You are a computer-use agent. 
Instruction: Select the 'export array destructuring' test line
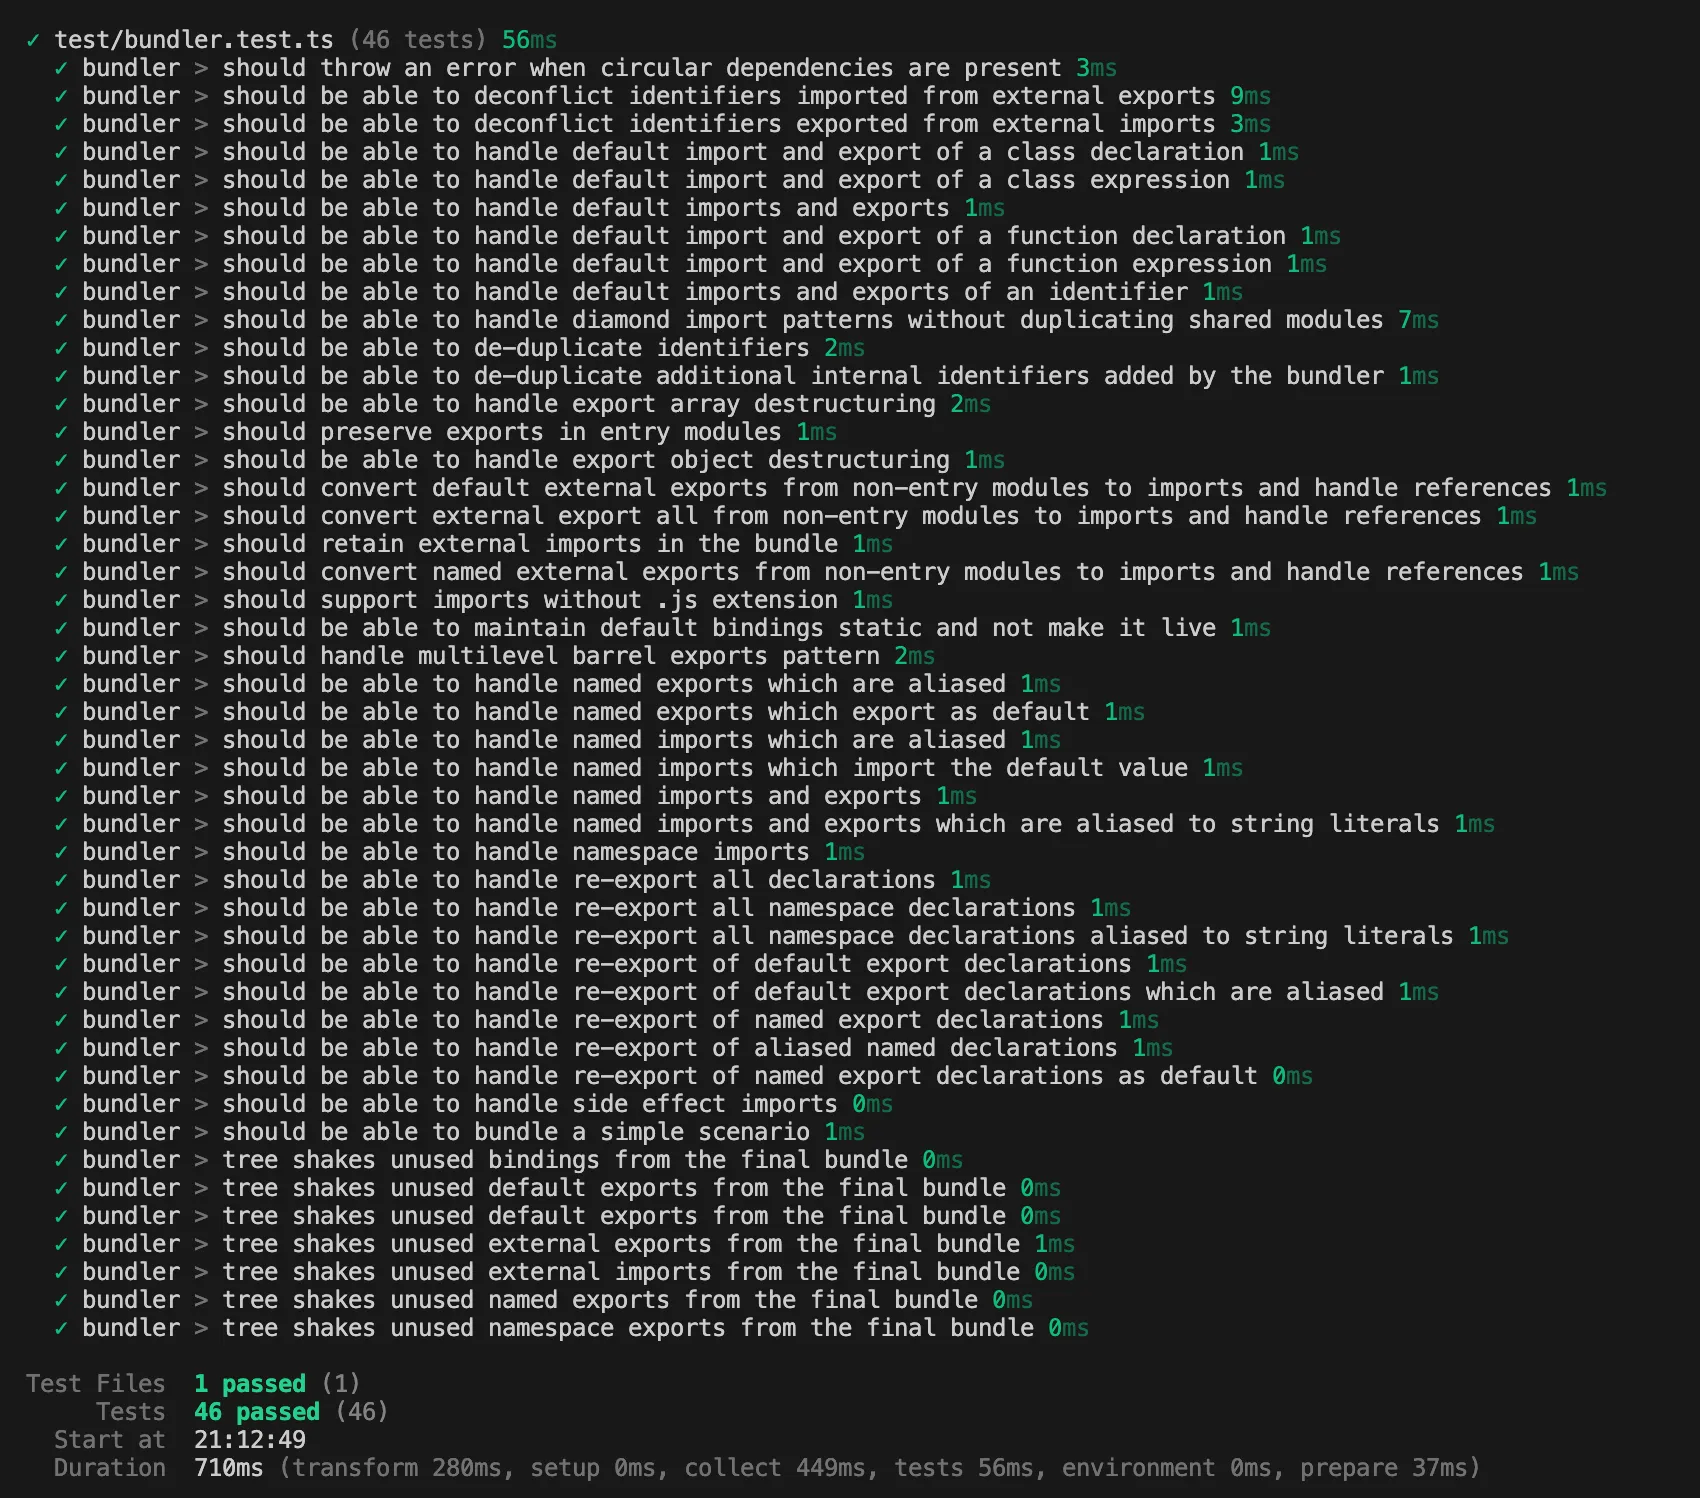[522, 404]
